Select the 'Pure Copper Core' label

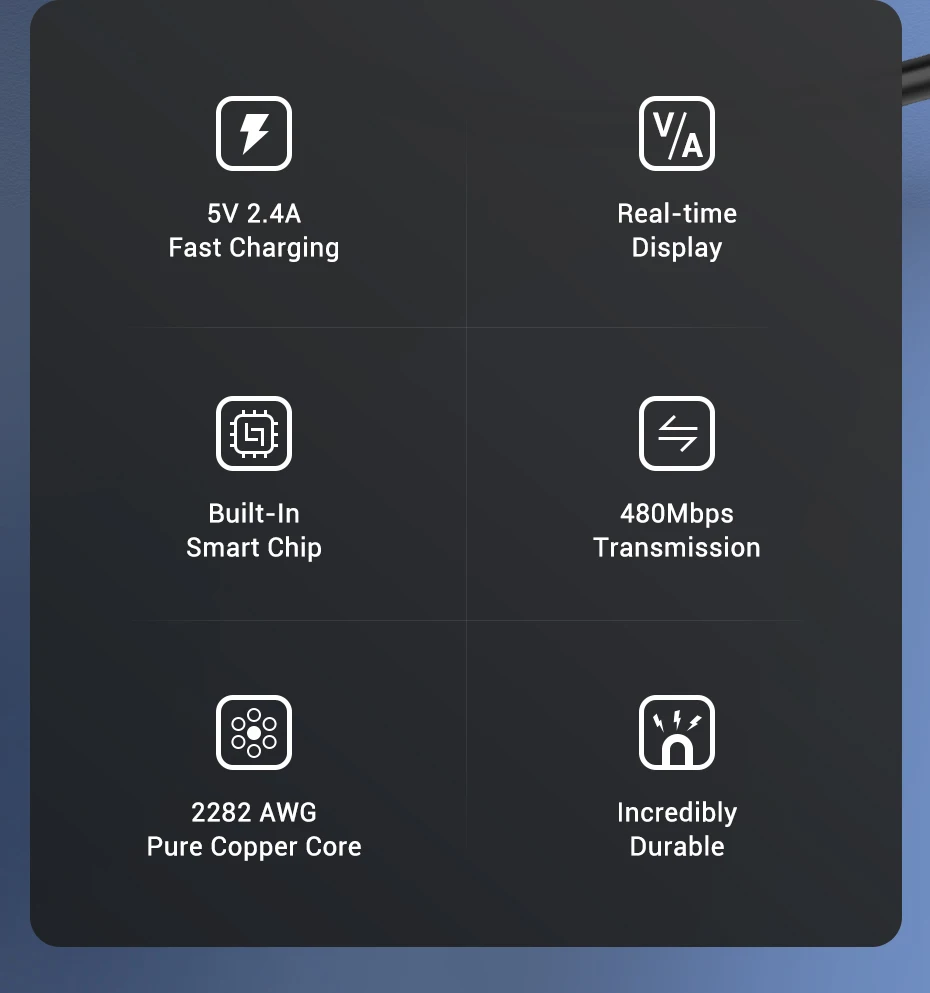click(254, 847)
